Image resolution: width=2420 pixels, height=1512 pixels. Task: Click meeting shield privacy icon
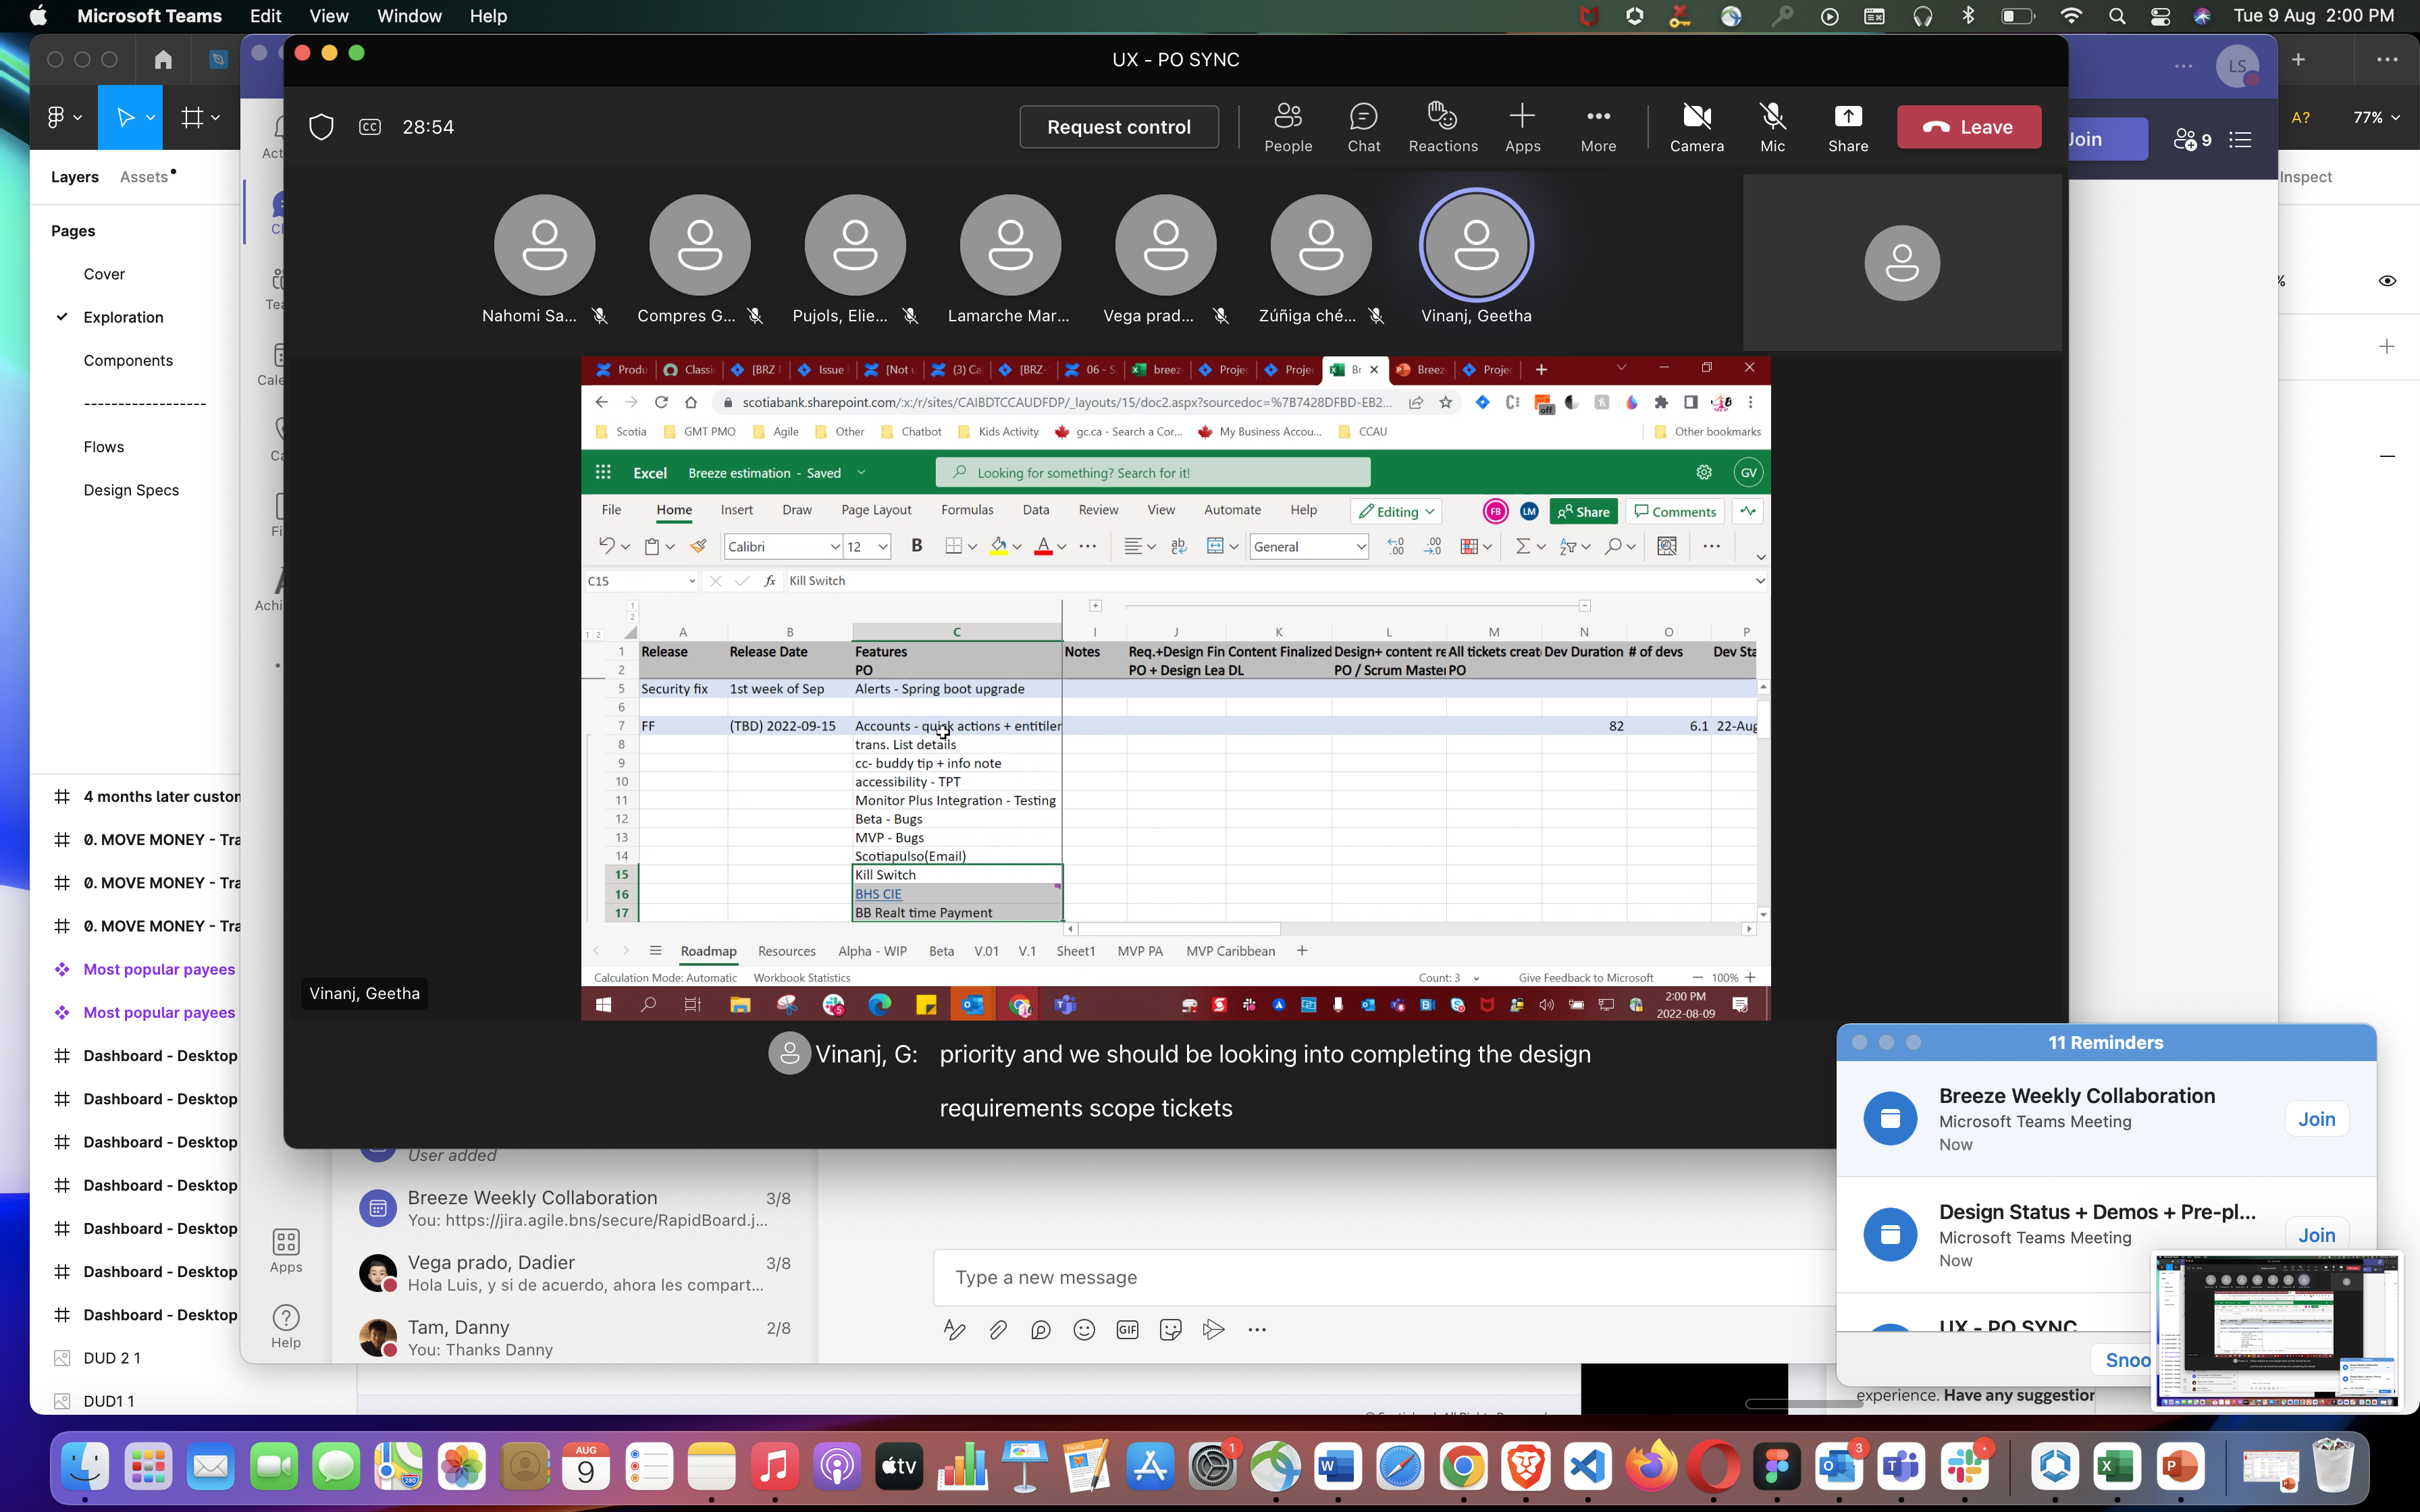click(321, 127)
